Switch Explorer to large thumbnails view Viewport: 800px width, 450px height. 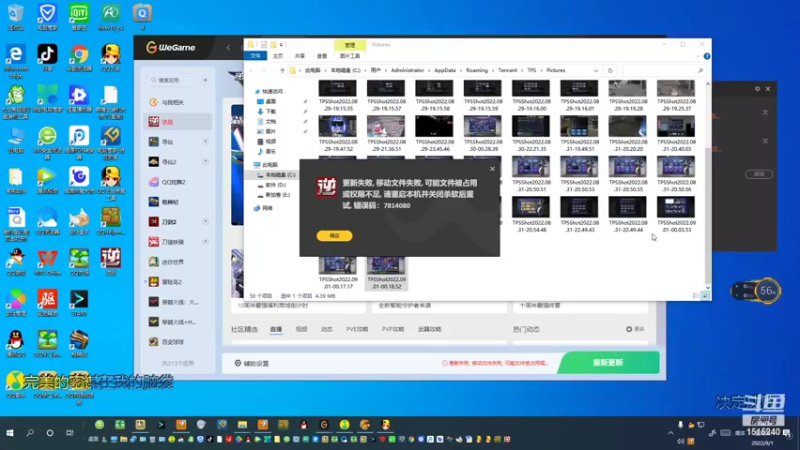(705, 295)
